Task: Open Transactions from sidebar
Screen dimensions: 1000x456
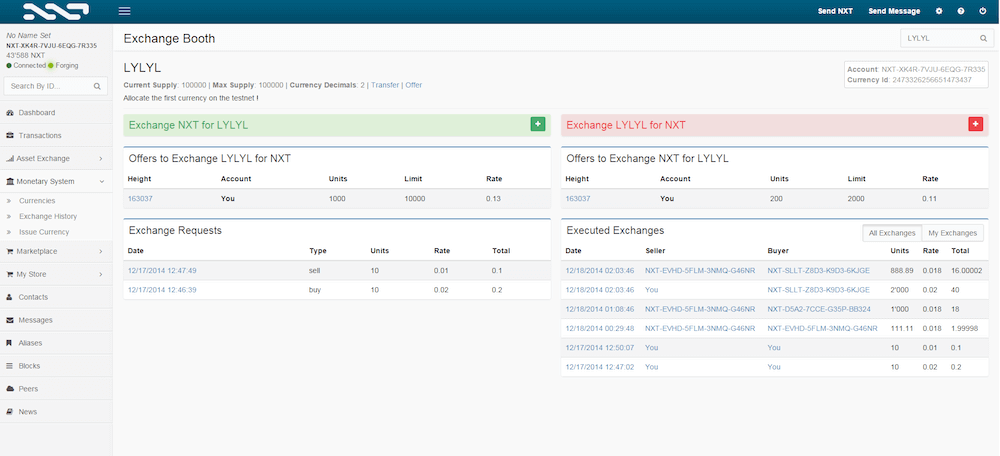Action: coord(56,136)
